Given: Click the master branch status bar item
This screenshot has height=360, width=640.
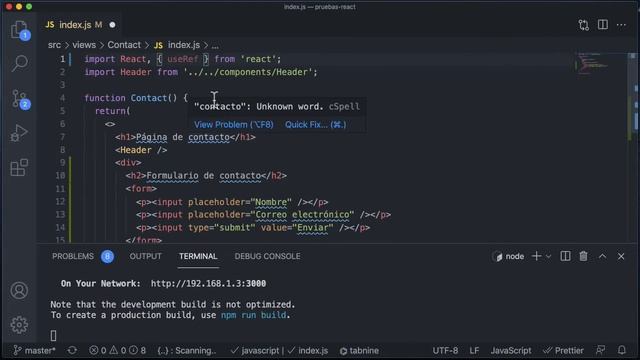Looking at the screenshot, I should tap(34, 351).
